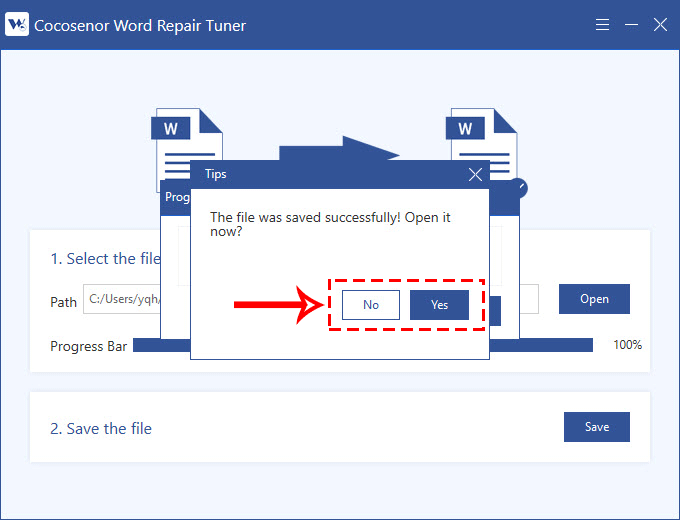
Task: Open the hamburger menu in title bar
Action: pos(602,25)
